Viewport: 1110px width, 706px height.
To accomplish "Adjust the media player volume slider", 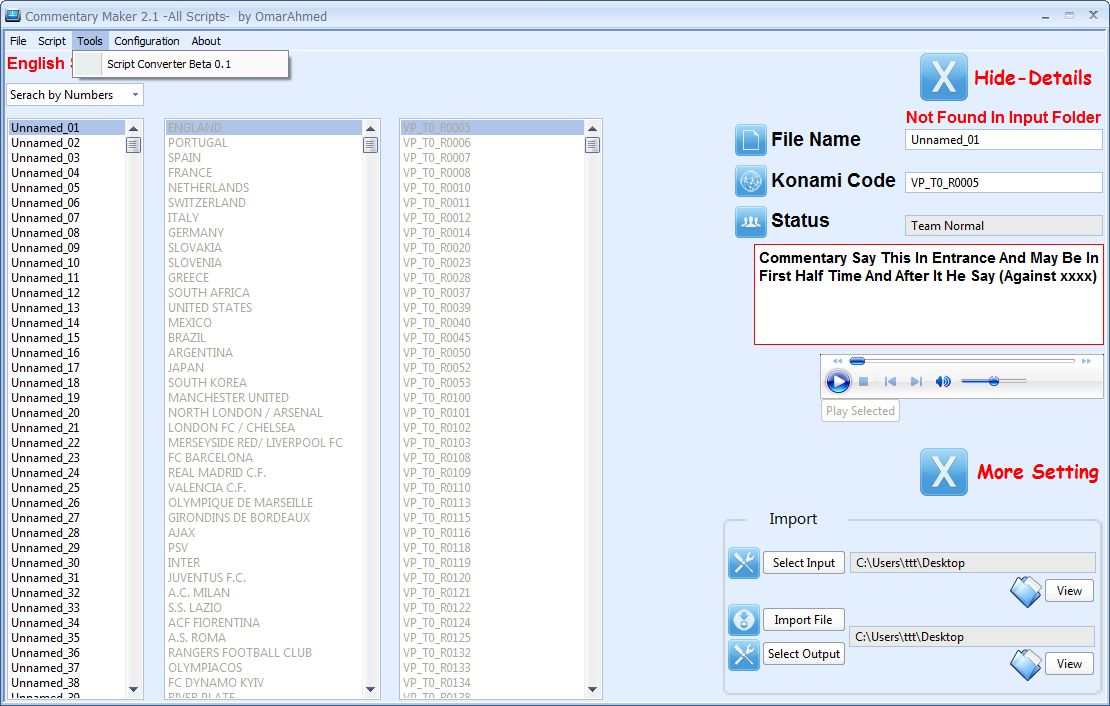I will click(993, 381).
